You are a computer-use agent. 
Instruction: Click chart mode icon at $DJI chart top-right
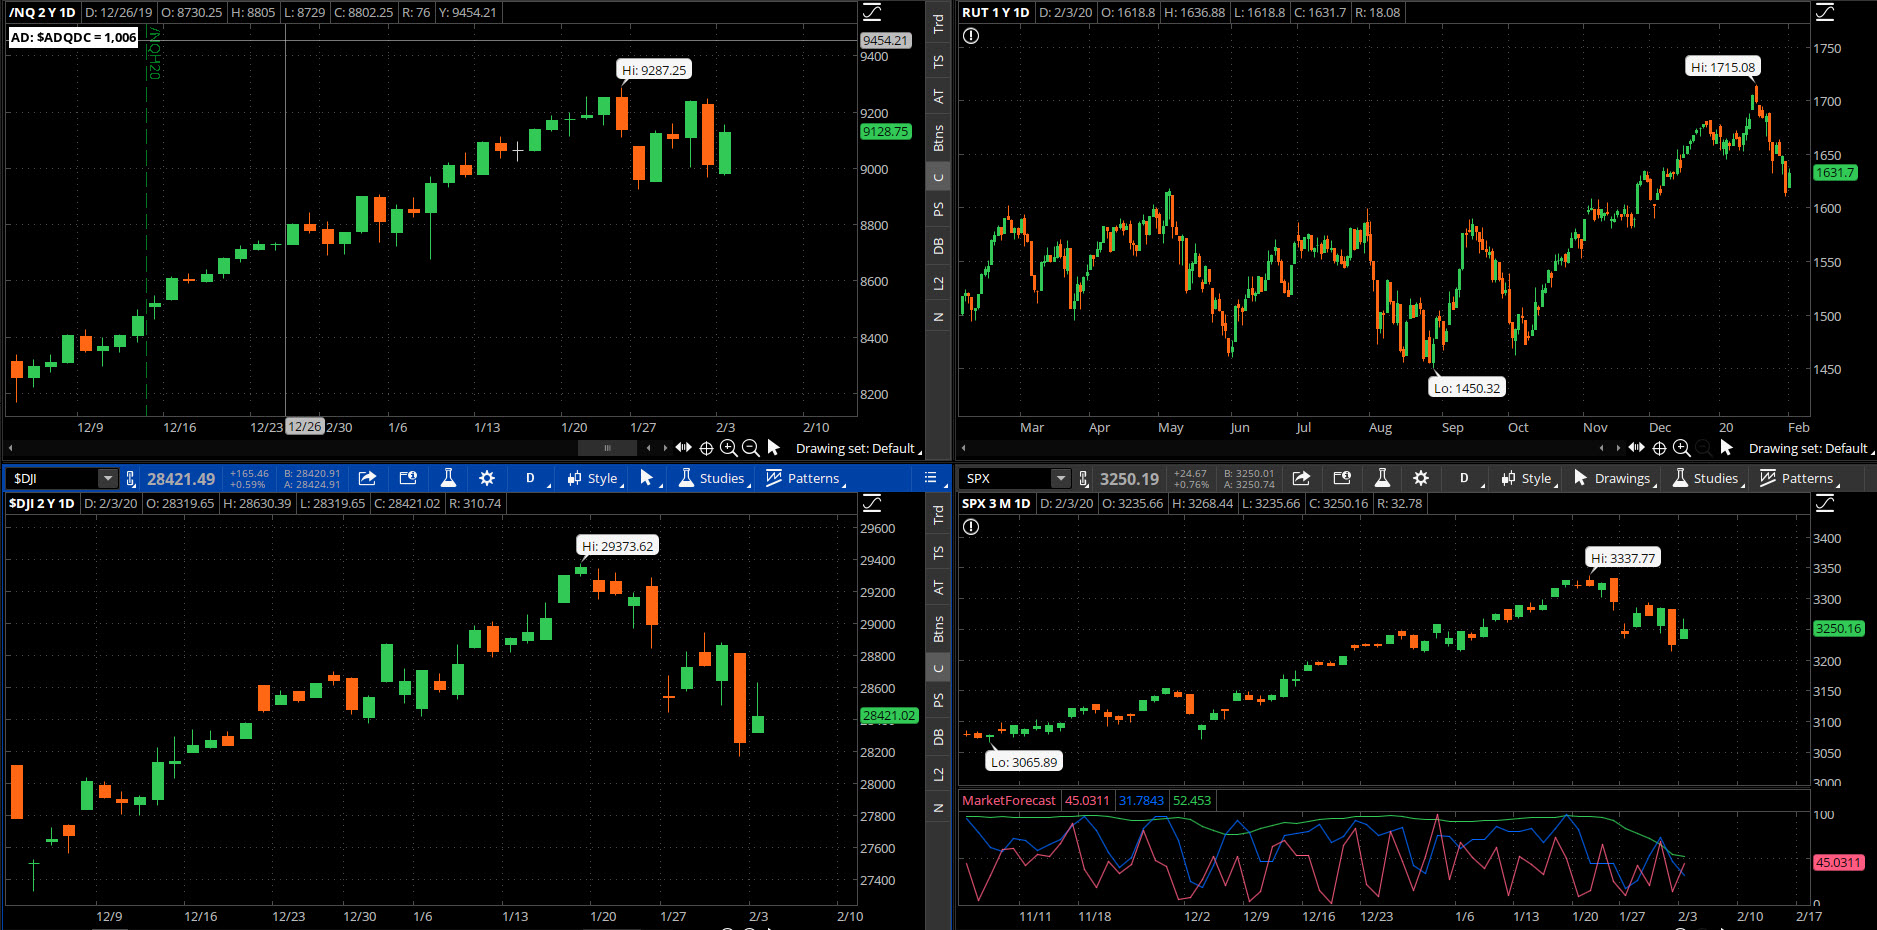pyautogui.click(x=872, y=503)
